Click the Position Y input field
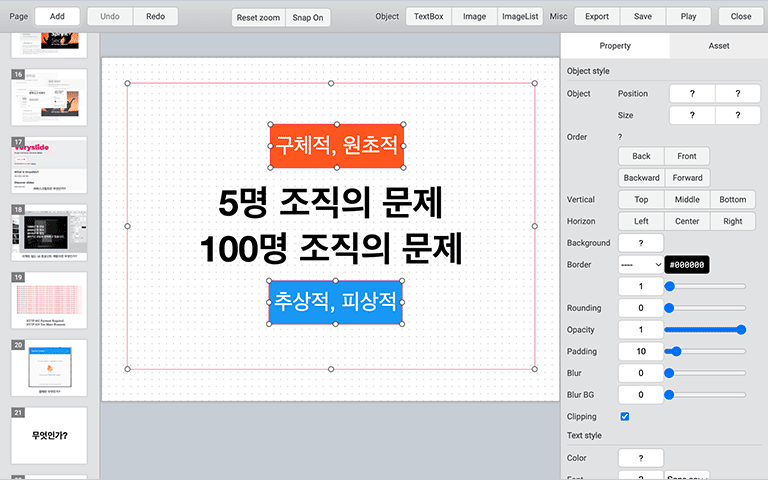The image size is (768, 480). tap(738, 94)
